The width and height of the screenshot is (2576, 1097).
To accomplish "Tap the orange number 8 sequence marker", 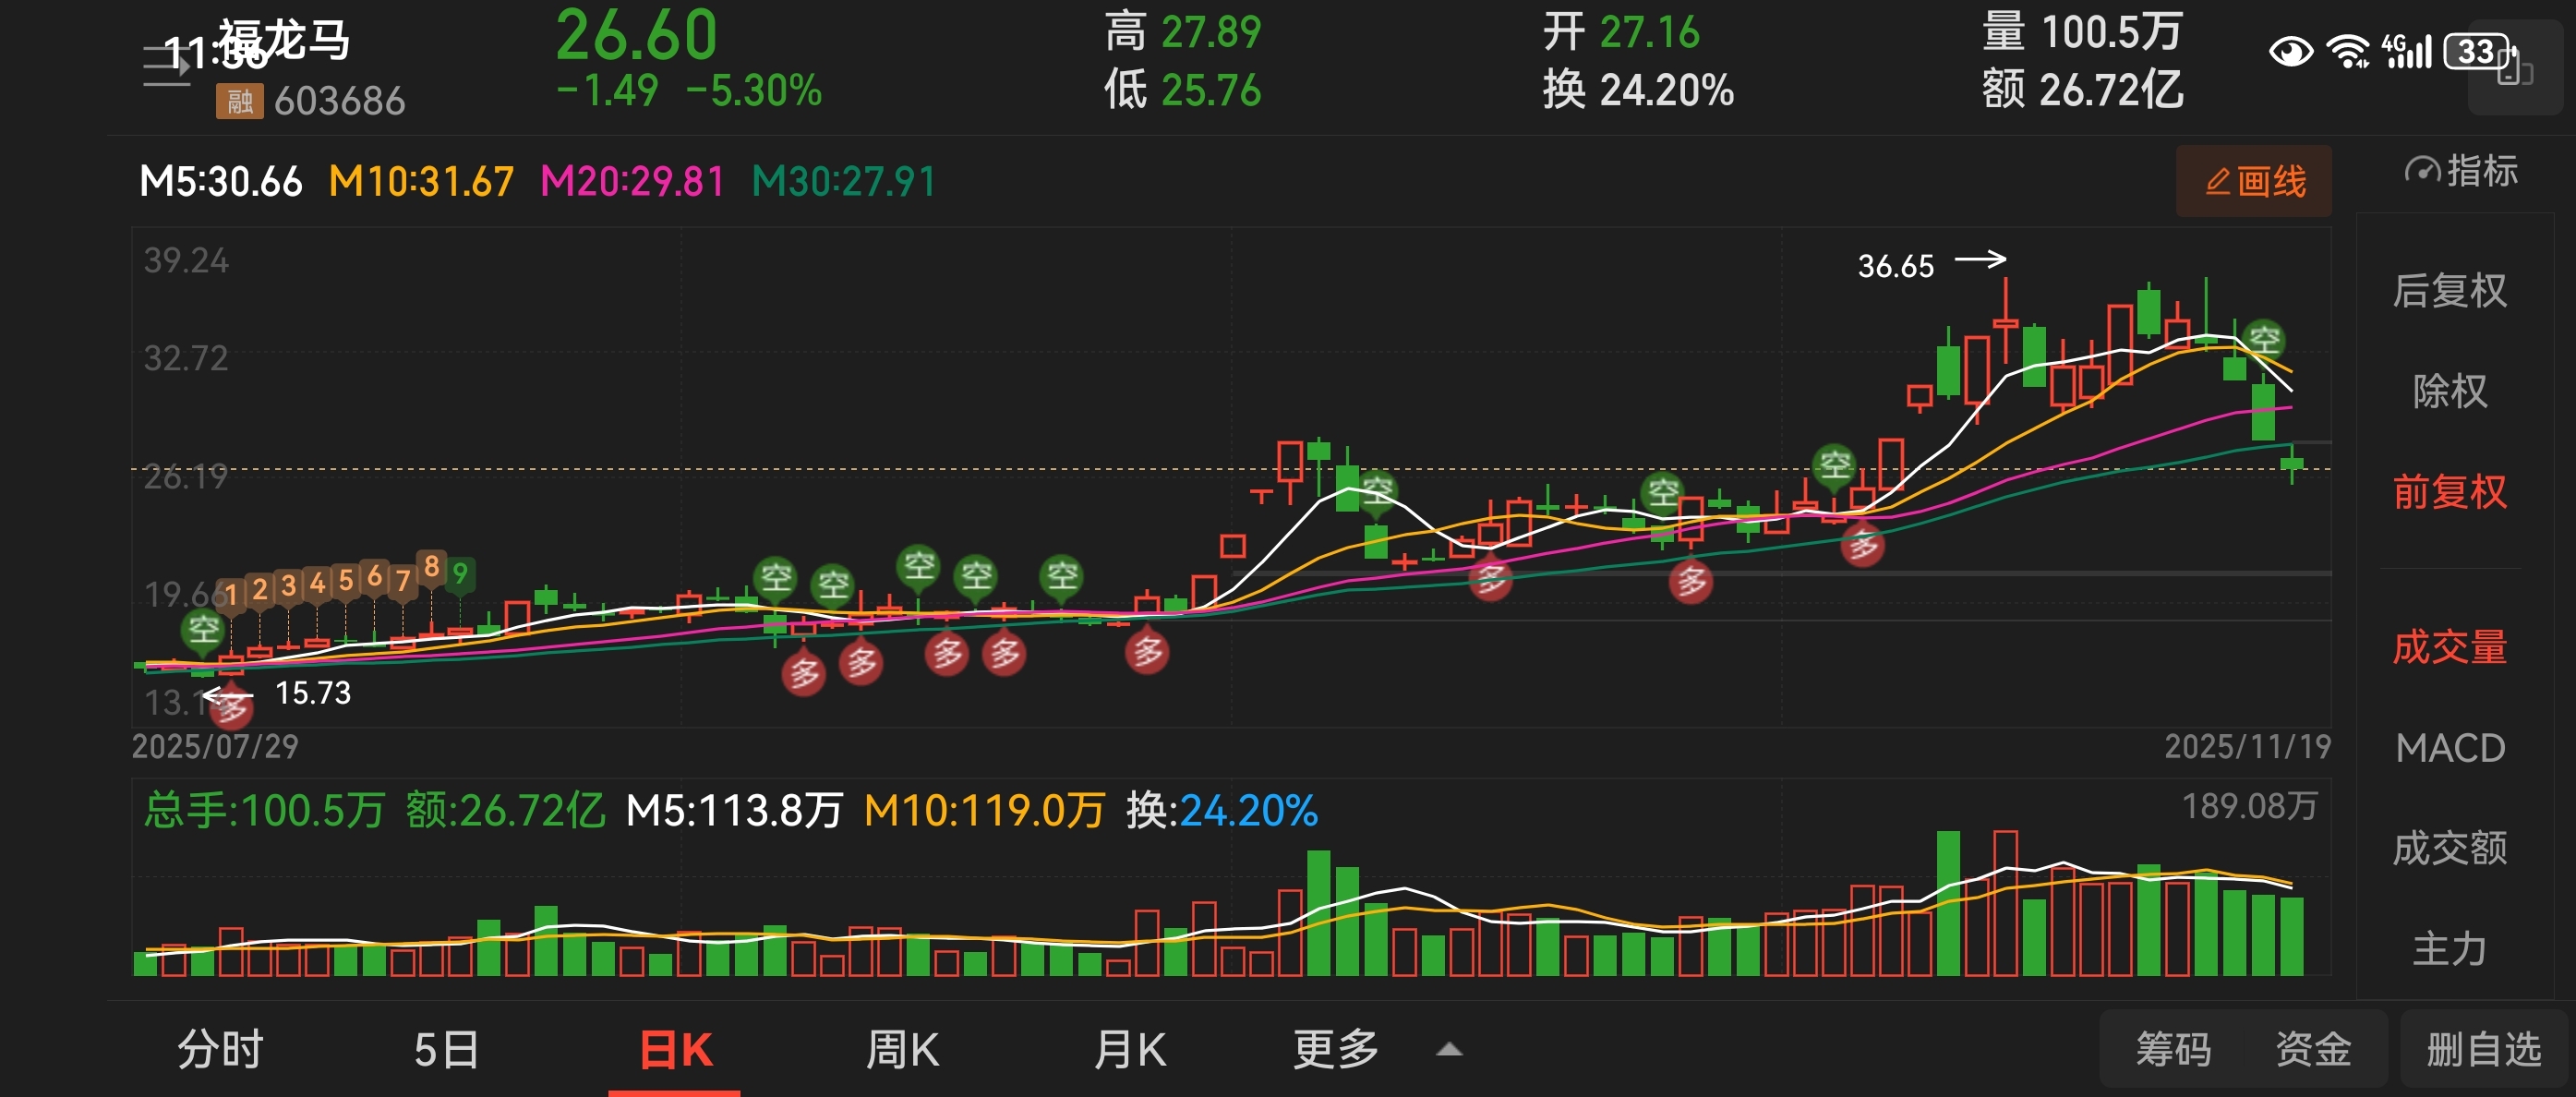I will pos(431,567).
